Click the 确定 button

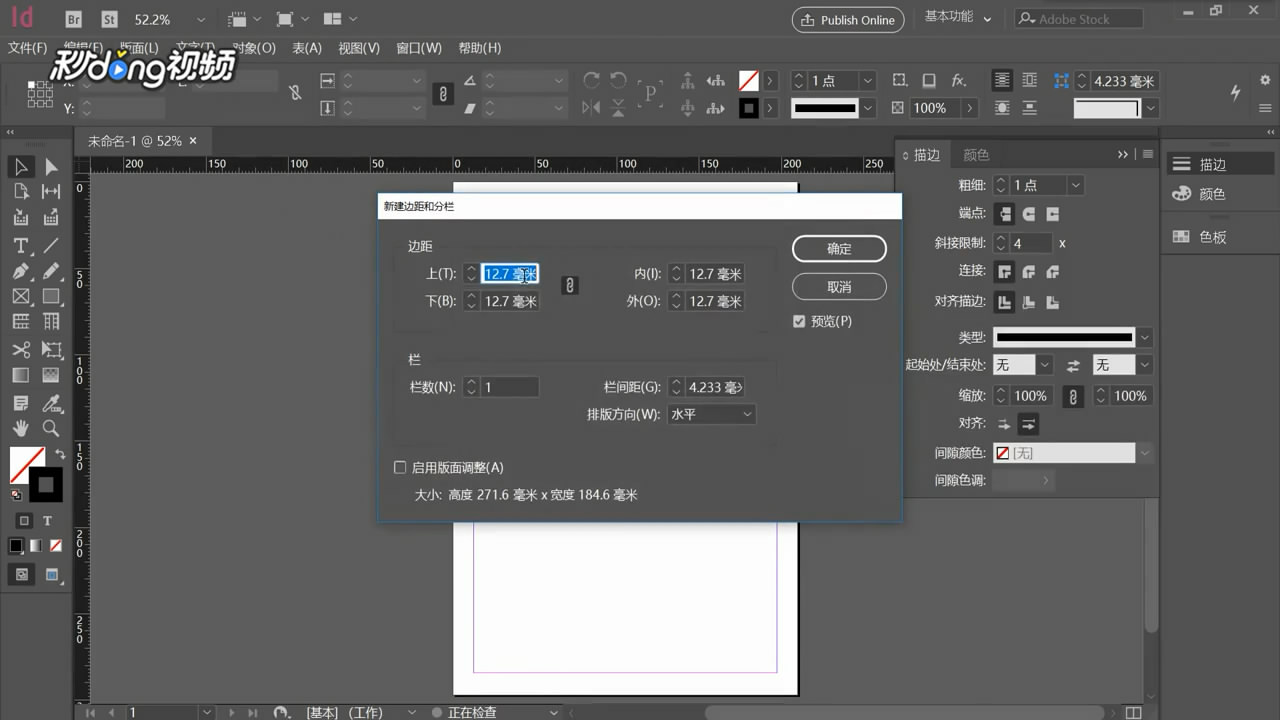pyautogui.click(x=839, y=249)
